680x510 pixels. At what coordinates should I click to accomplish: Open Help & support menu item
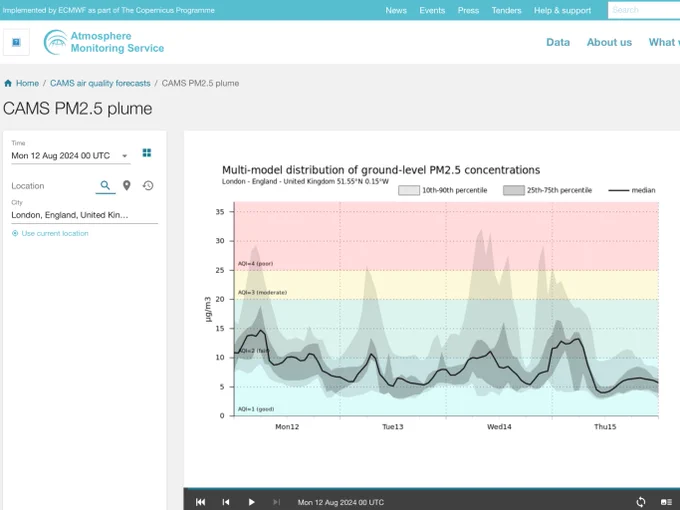(x=562, y=10)
